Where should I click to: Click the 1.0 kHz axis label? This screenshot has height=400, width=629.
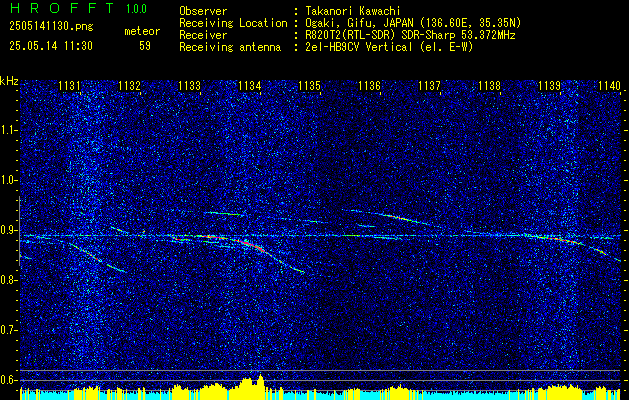pos(8,180)
